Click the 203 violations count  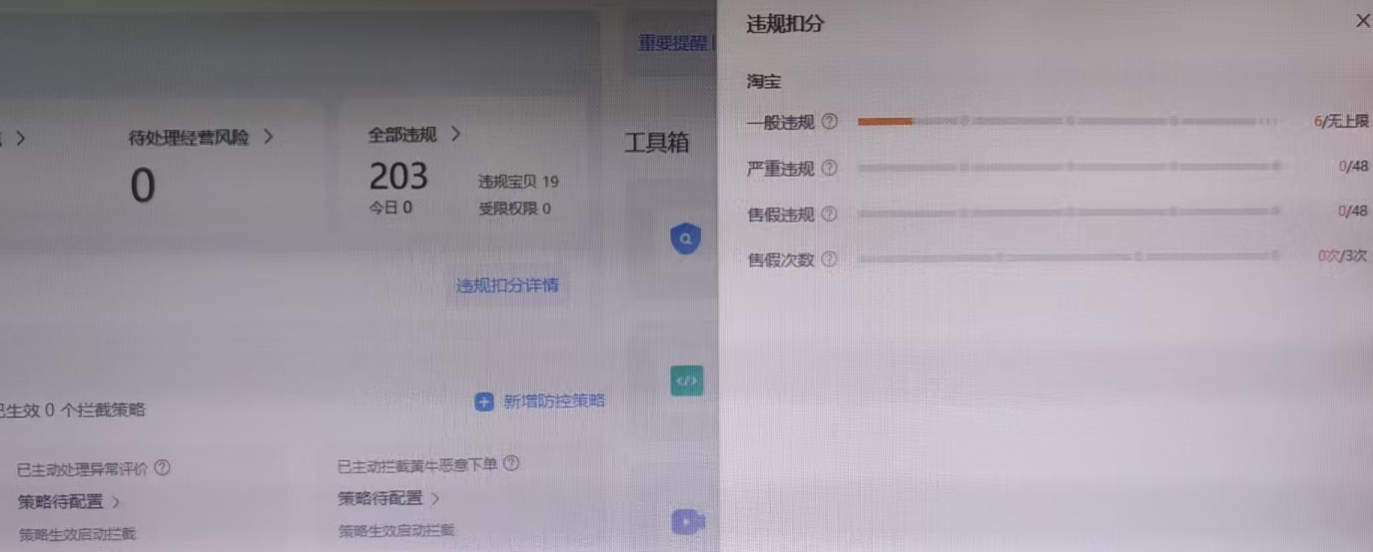pyautogui.click(x=398, y=177)
